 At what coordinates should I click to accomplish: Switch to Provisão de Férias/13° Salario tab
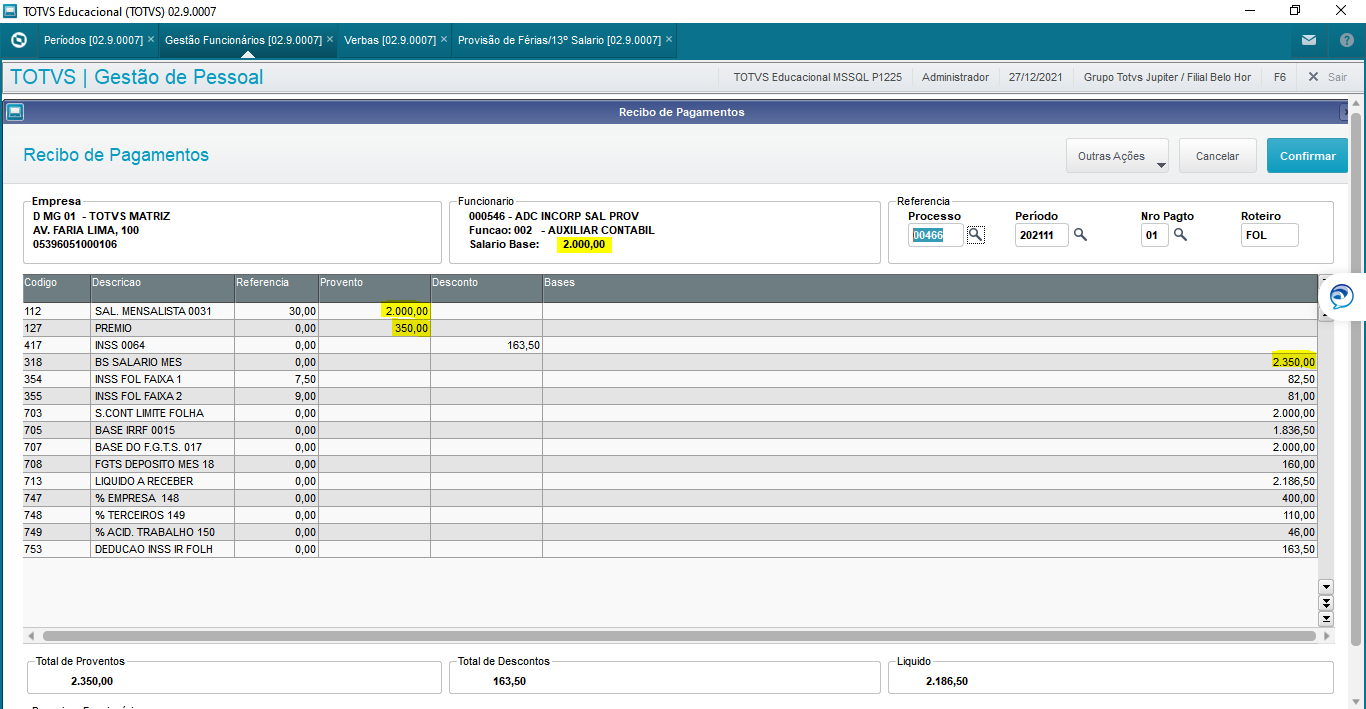559,40
